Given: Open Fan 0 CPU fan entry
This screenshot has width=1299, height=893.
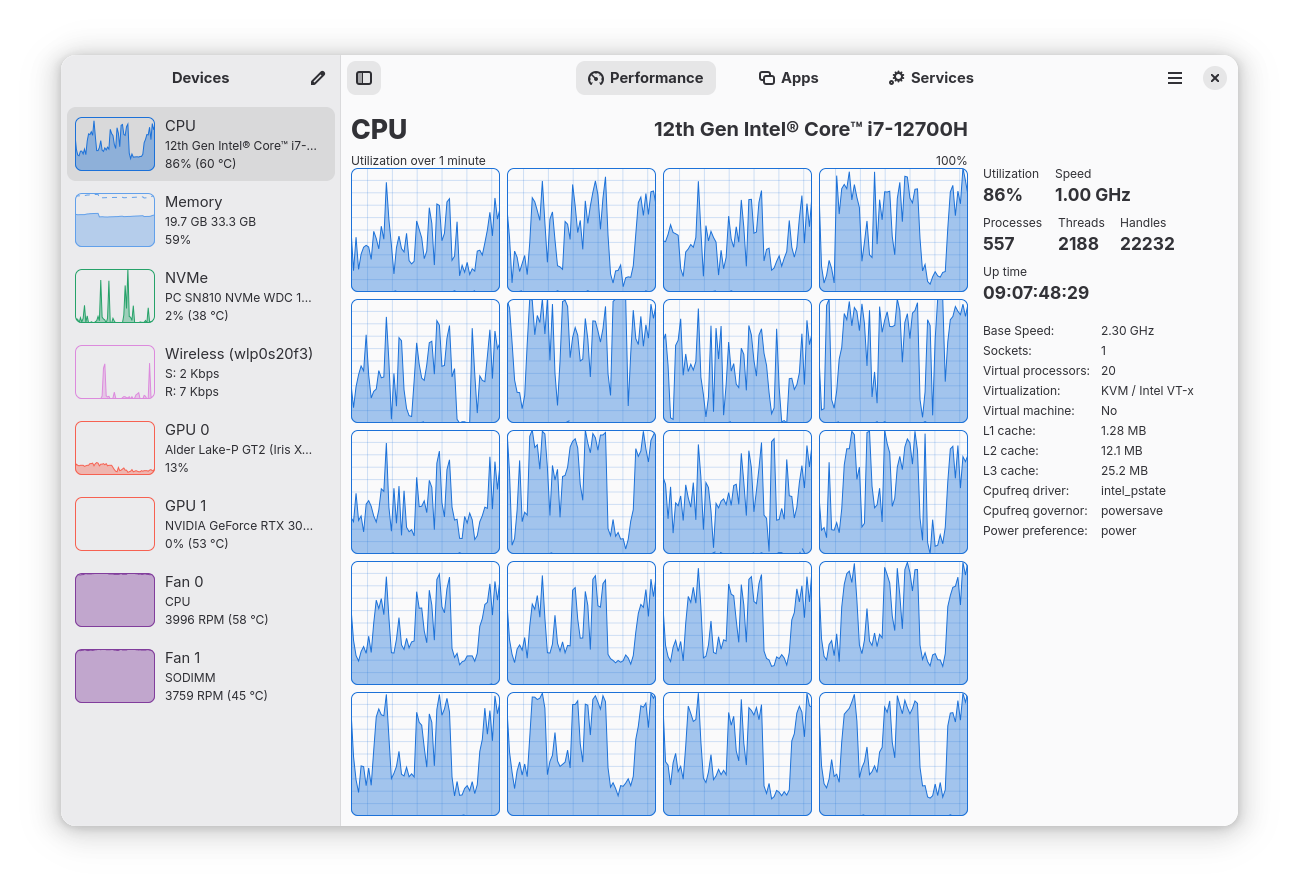Looking at the screenshot, I should click(x=200, y=600).
